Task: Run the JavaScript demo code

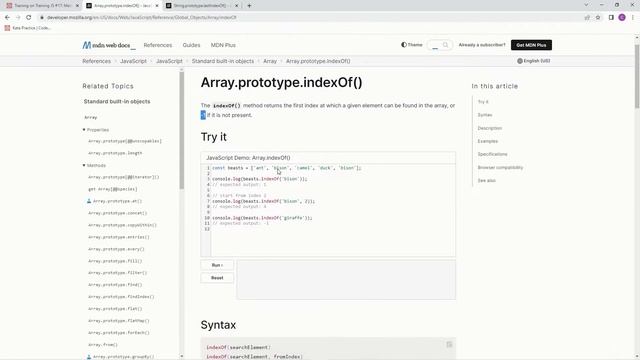Action: 217,265
